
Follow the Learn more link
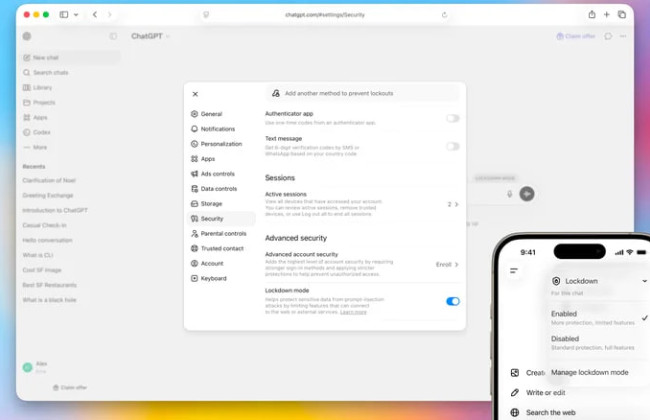[353, 312]
